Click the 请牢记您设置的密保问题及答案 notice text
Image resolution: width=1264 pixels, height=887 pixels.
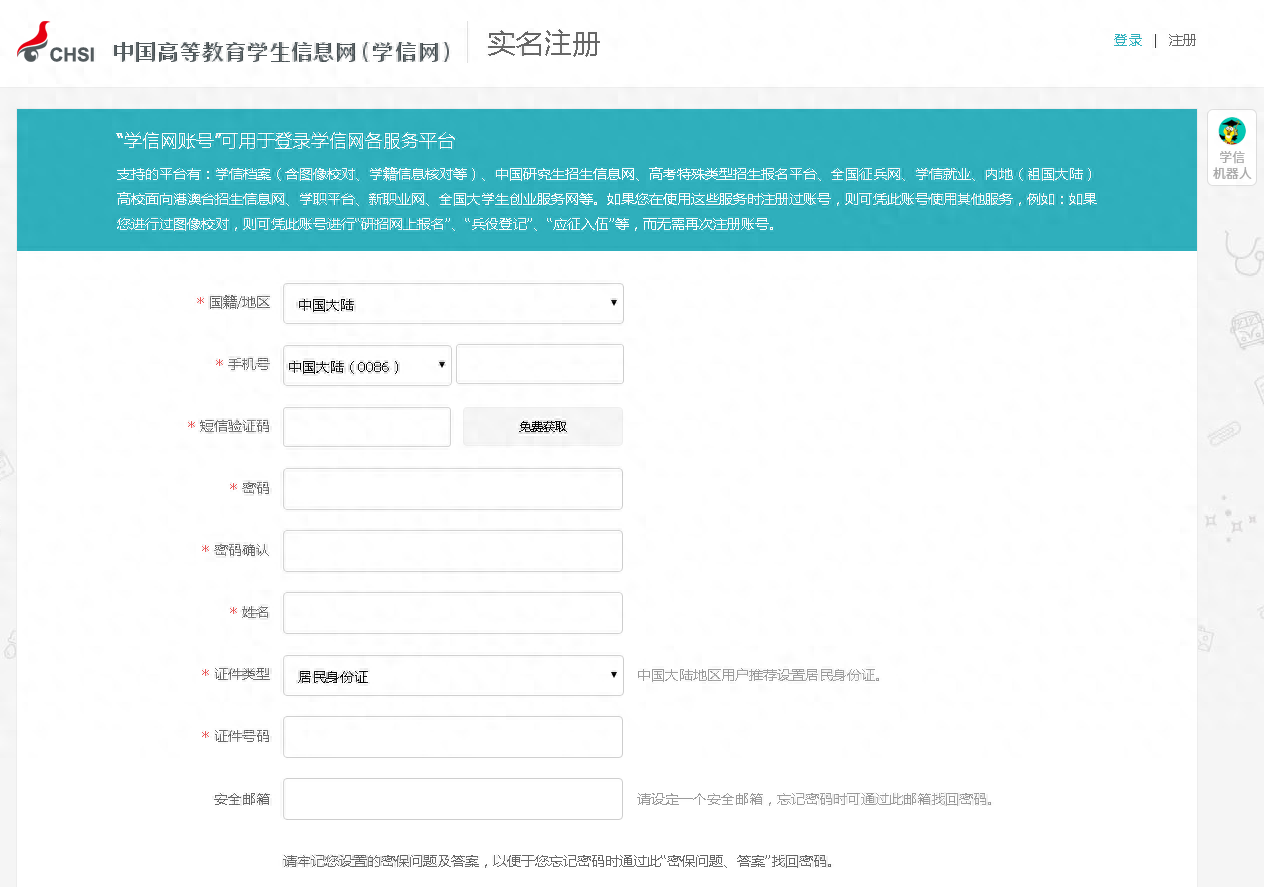558,860
